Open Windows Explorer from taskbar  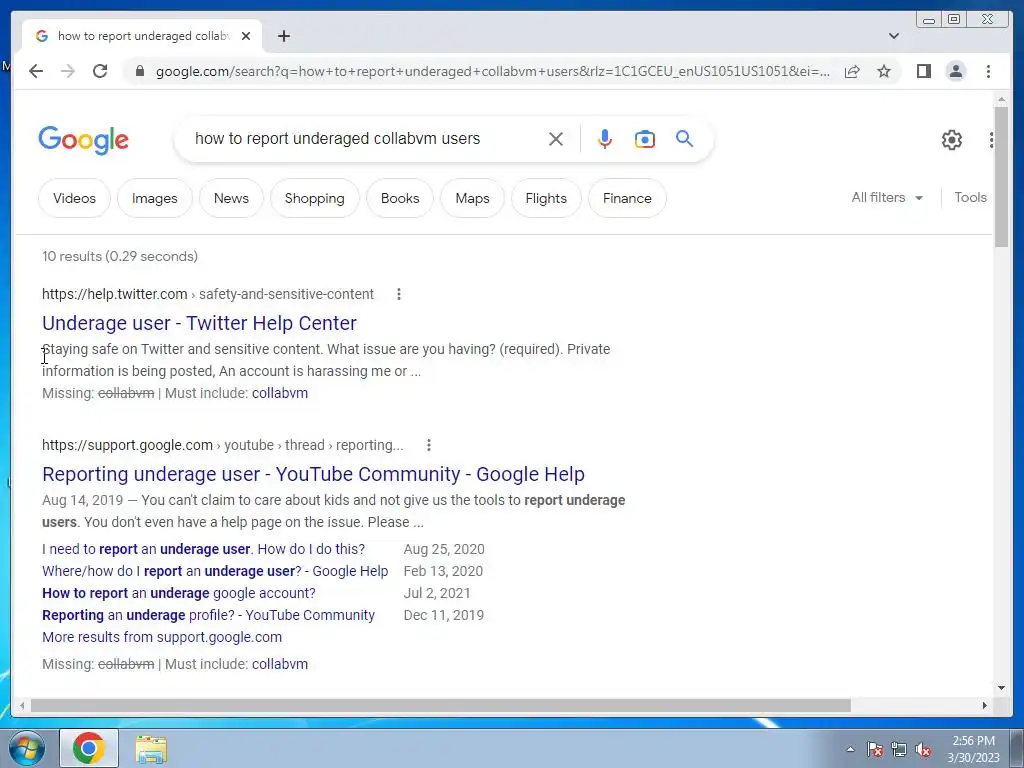tap(151, 749)
